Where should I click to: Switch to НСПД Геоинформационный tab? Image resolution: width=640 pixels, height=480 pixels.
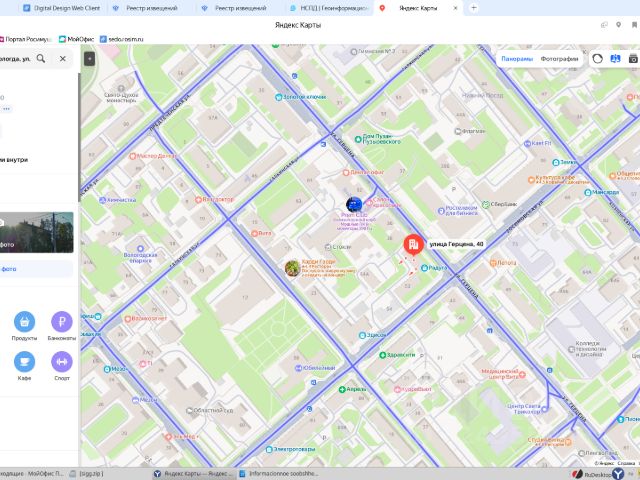[329, 8]
